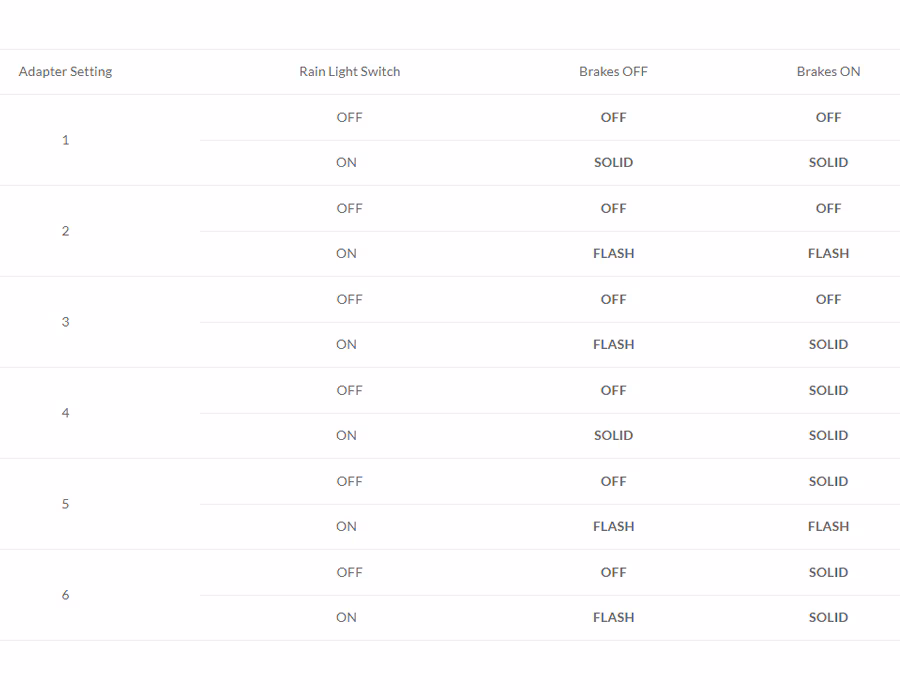Select the Rain Light Switch header
The height and width of the screenshot is (700, 900).
350,72
